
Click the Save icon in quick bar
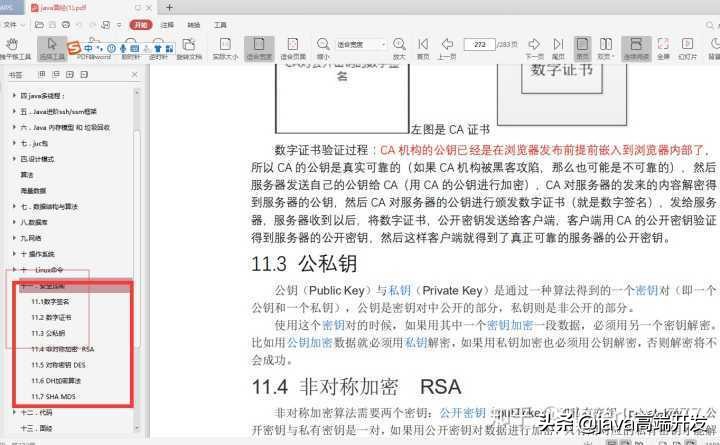(x=53, y=25)
